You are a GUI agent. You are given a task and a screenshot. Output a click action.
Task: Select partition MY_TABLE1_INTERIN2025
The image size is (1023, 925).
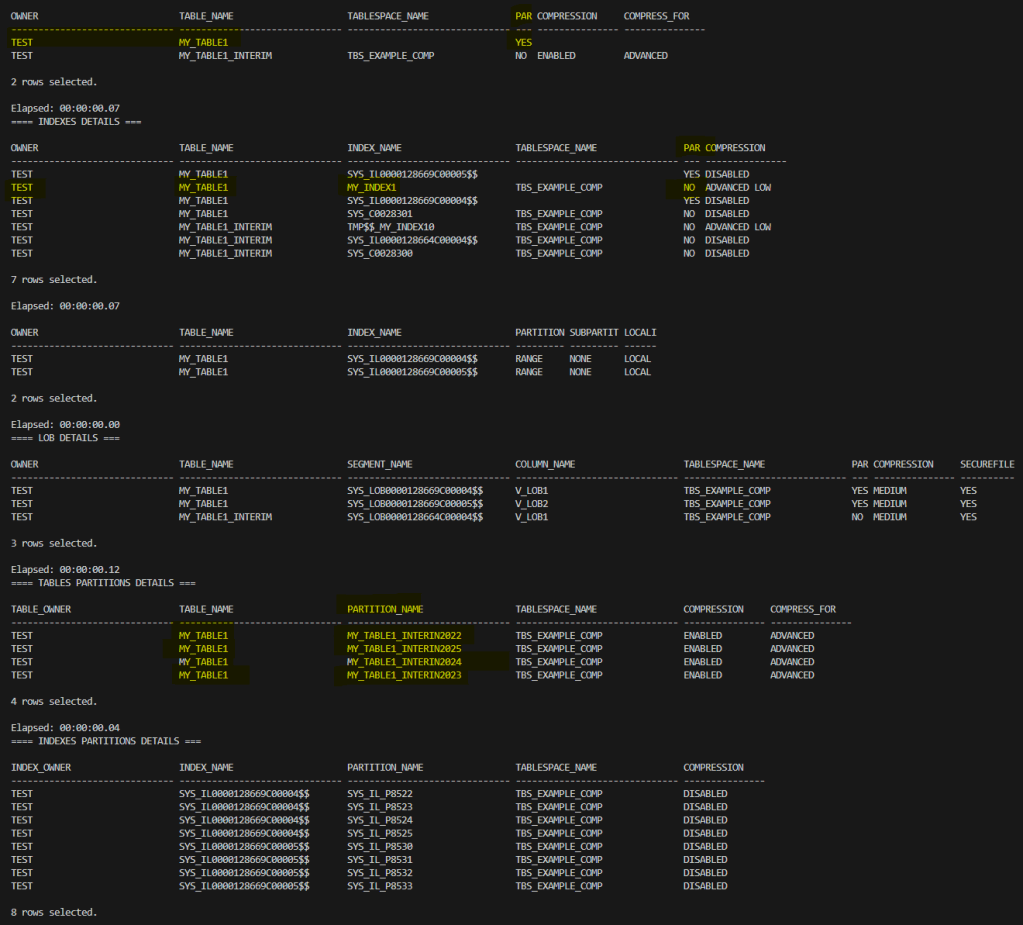pos(408,649)
